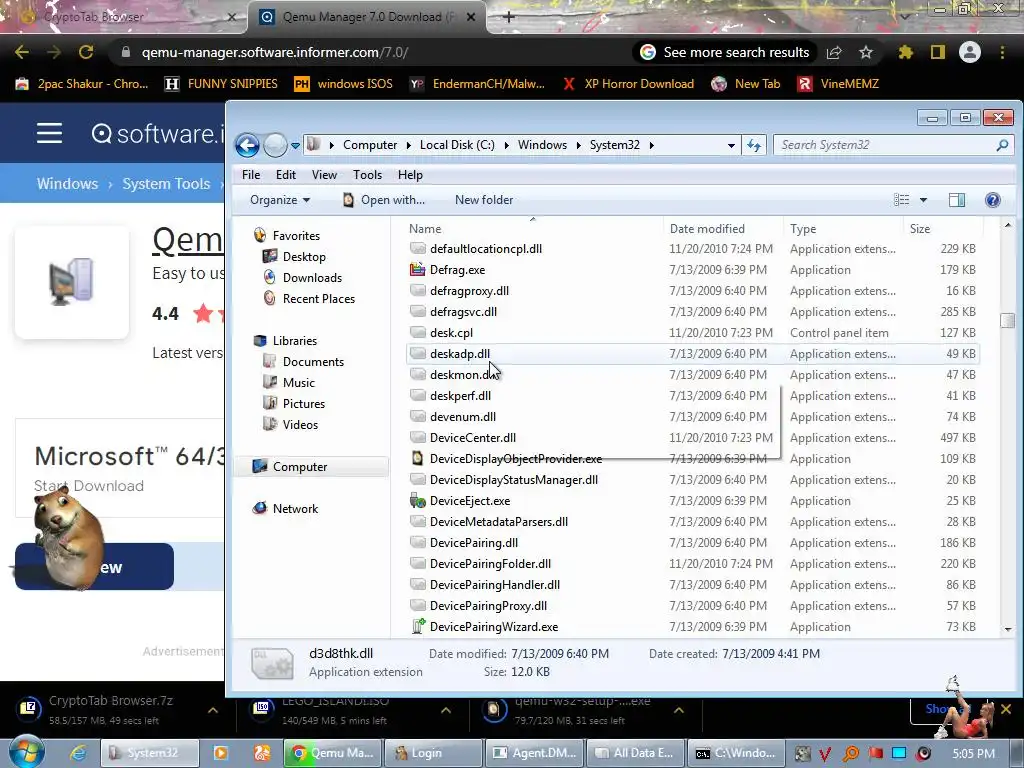Screen dimensions: 1024x768
Task: Select defaultlocationcpl.dll file
Action: click(x=486, y=249)
